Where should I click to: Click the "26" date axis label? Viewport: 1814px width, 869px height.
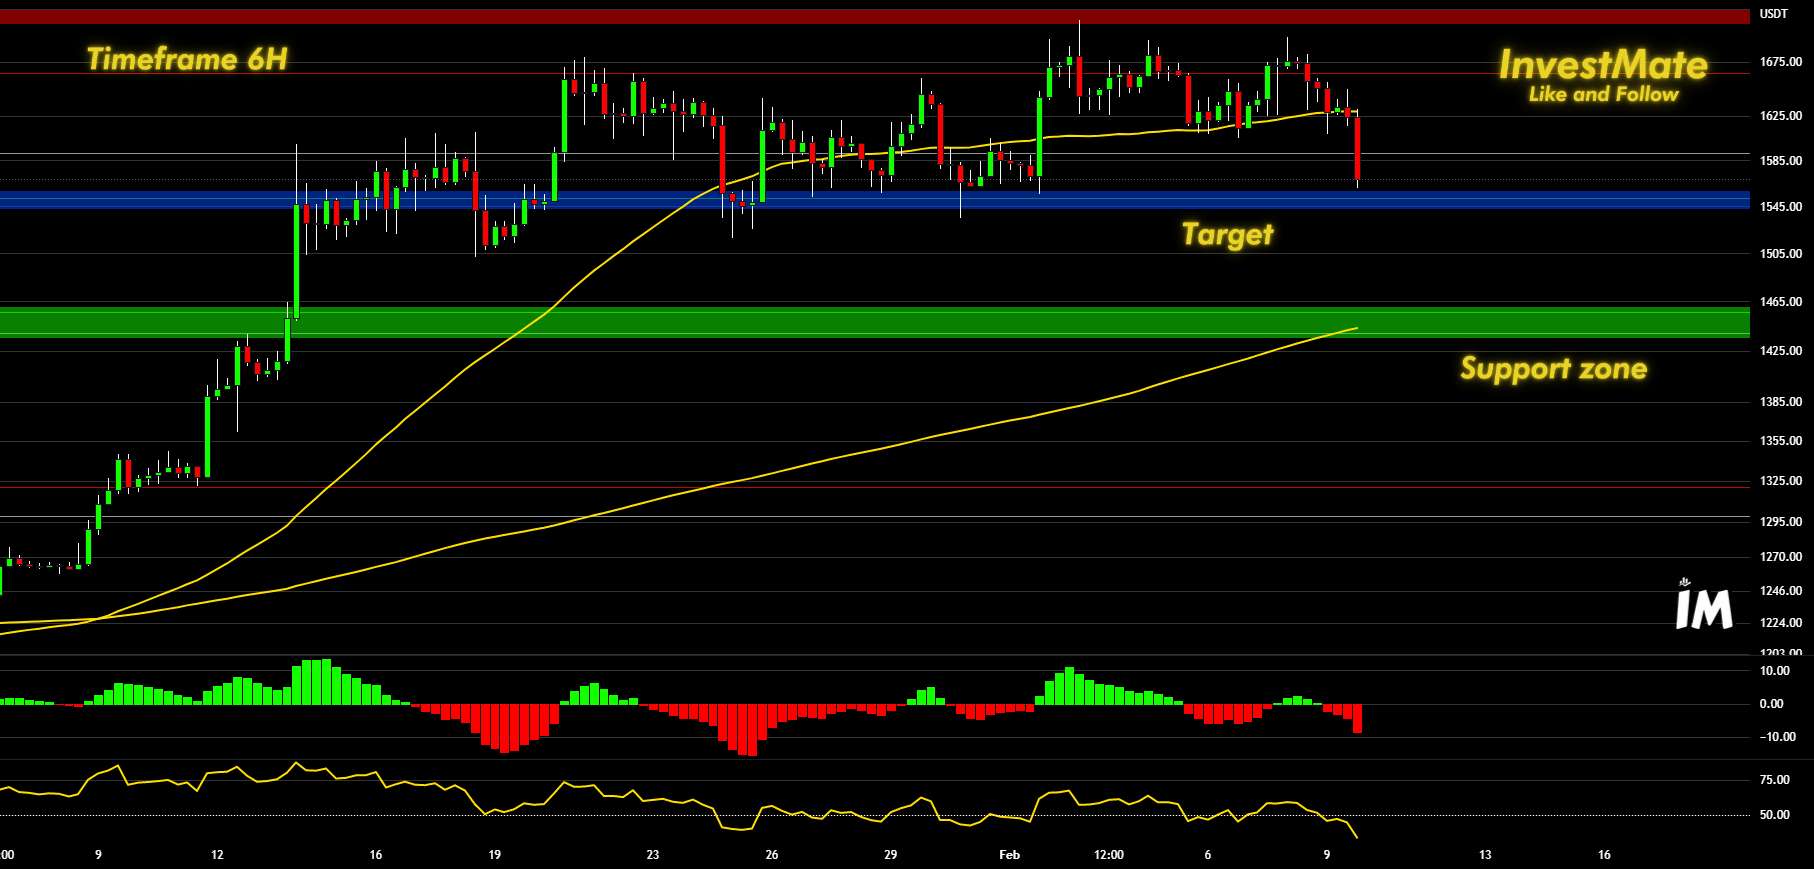(772, 855)
